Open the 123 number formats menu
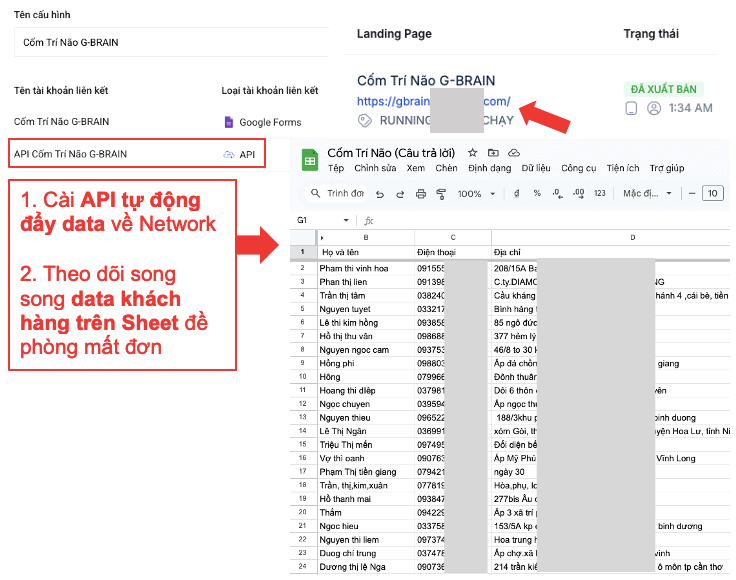Viewport: 736px width, 580px height. (x=600, y=193)
